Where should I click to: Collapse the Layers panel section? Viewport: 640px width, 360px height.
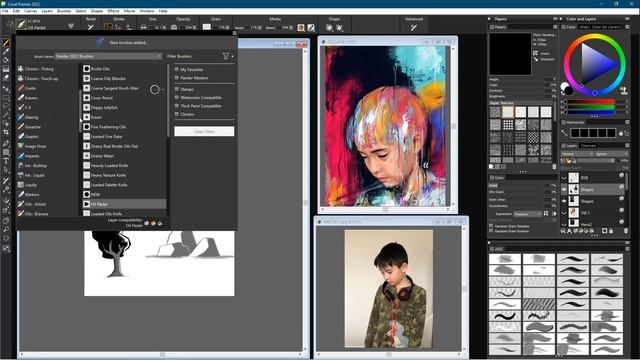click(564, 146)
